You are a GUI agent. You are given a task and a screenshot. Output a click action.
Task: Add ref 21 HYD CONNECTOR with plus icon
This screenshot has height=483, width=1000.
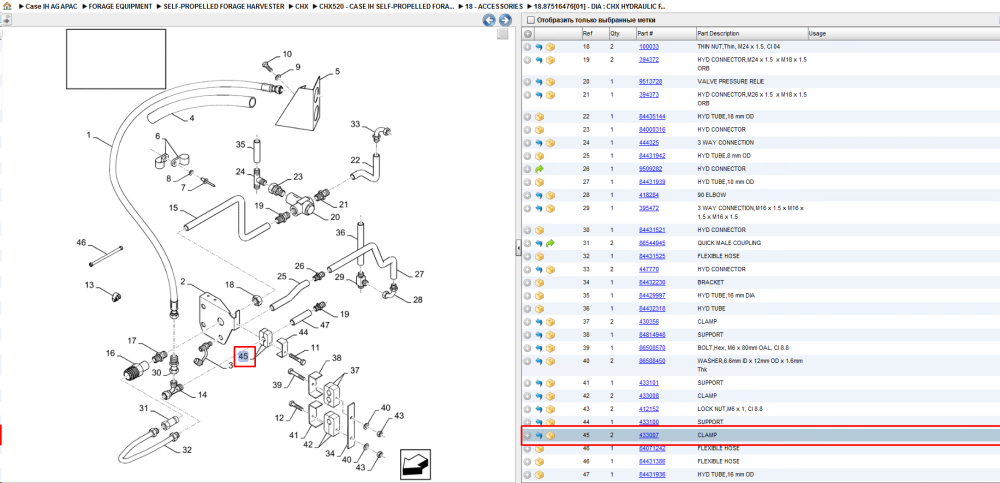coord(527,95)
